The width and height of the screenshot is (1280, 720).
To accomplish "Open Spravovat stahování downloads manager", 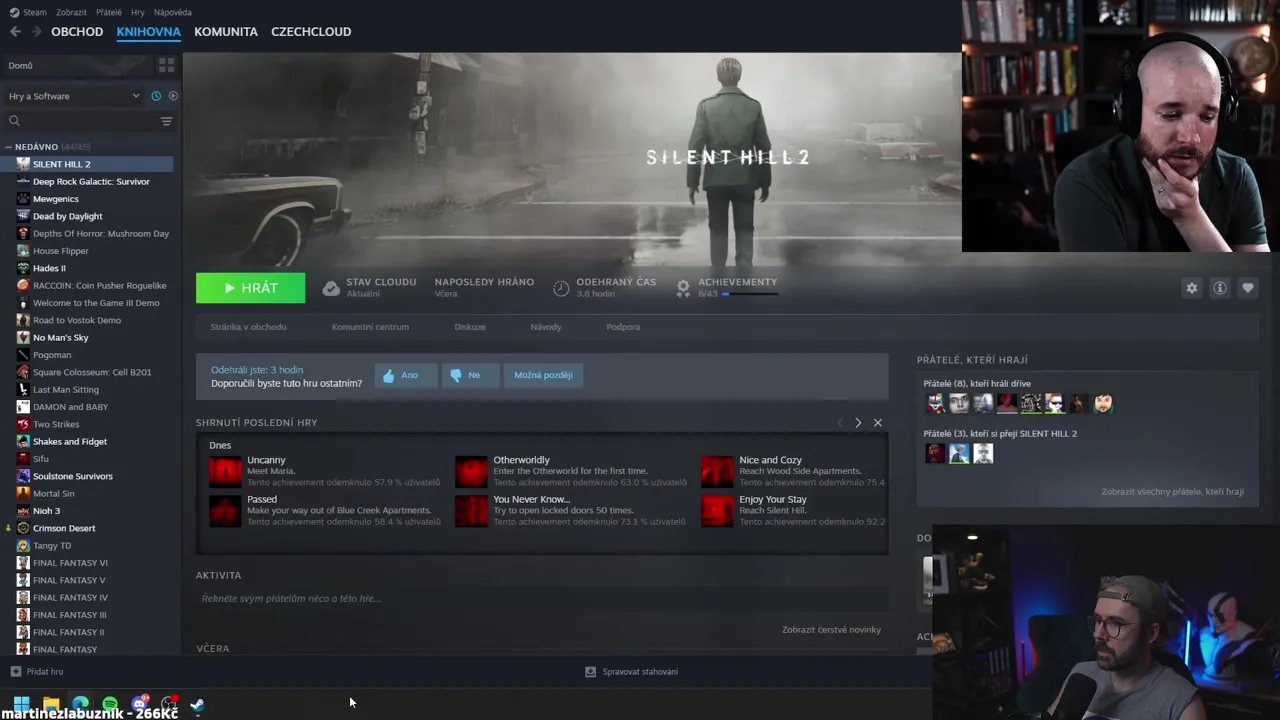I will [x=631, y=672].
